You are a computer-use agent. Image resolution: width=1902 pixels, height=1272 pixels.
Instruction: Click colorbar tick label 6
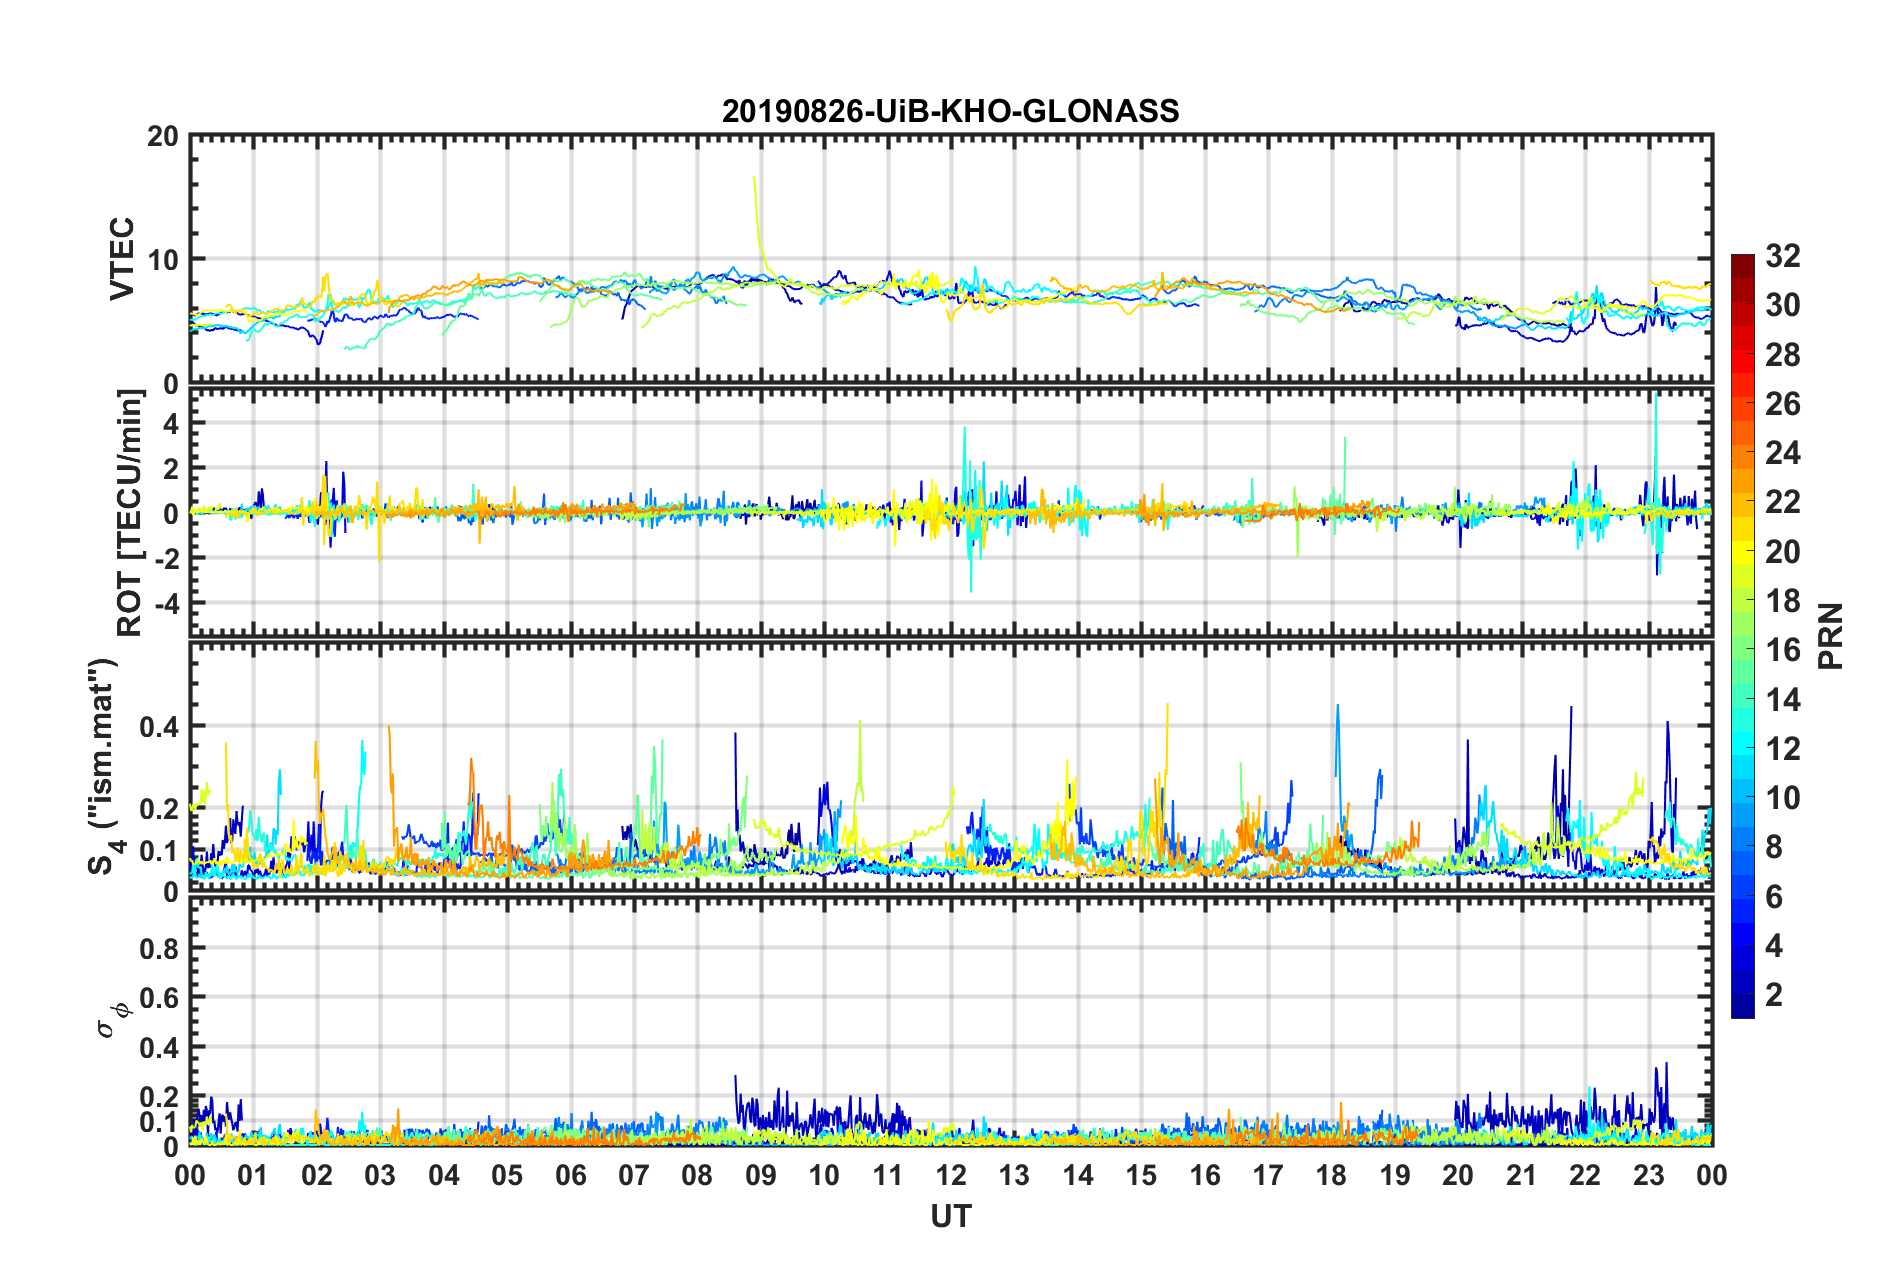tap(1774, 897)
